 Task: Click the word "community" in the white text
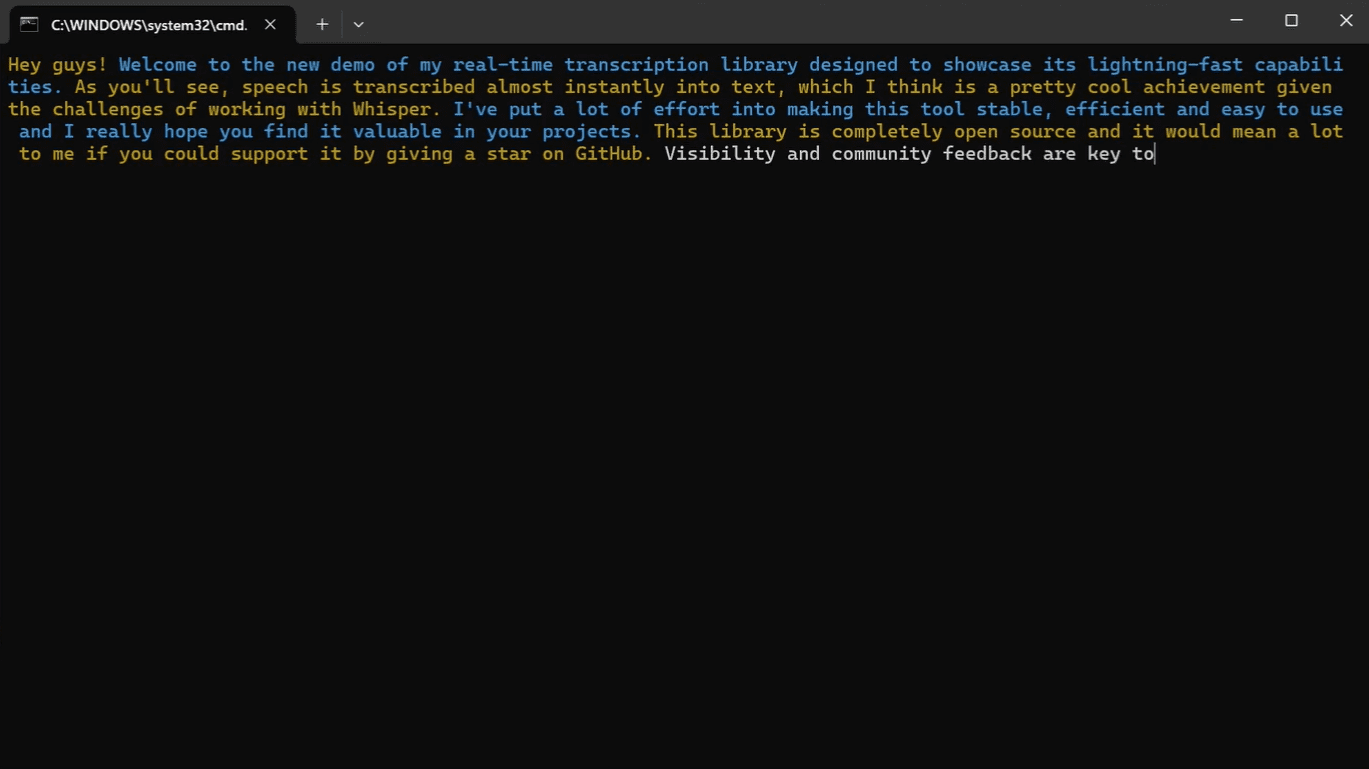point(881,154)
